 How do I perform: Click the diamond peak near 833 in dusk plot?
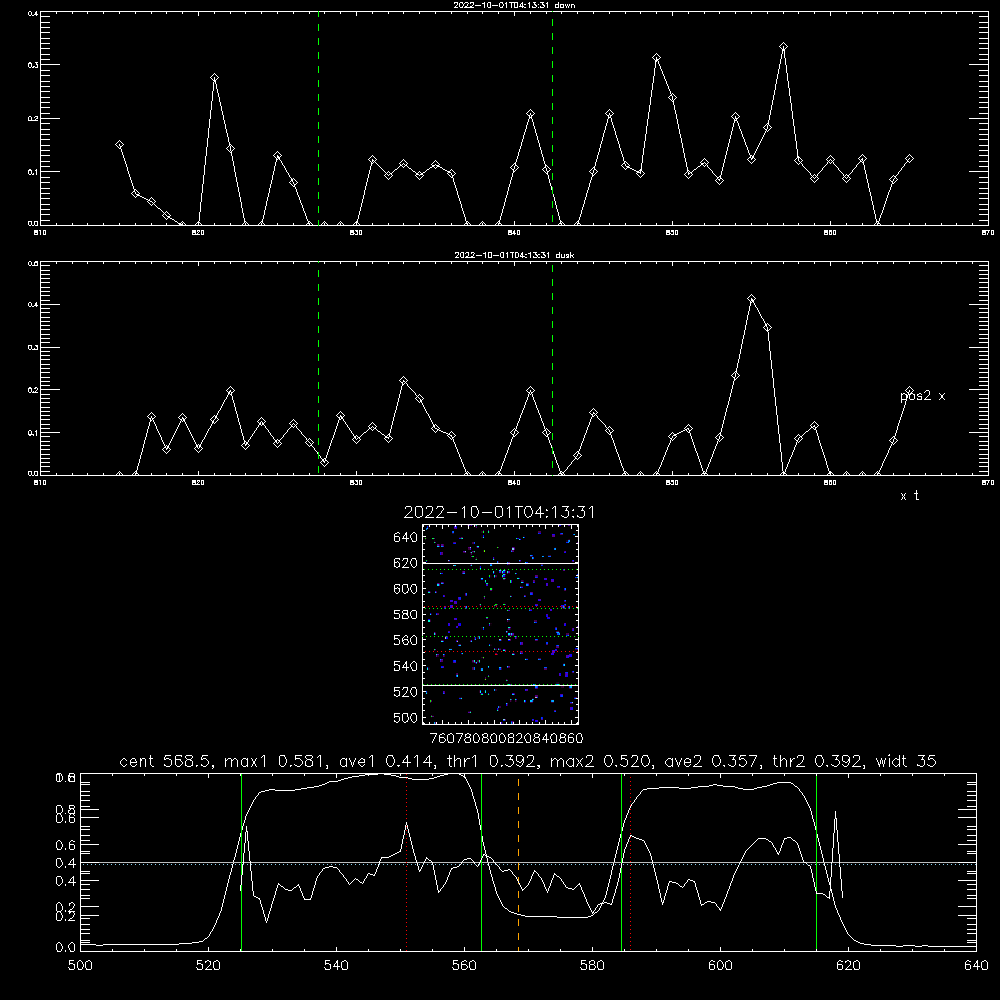(403, 381)
